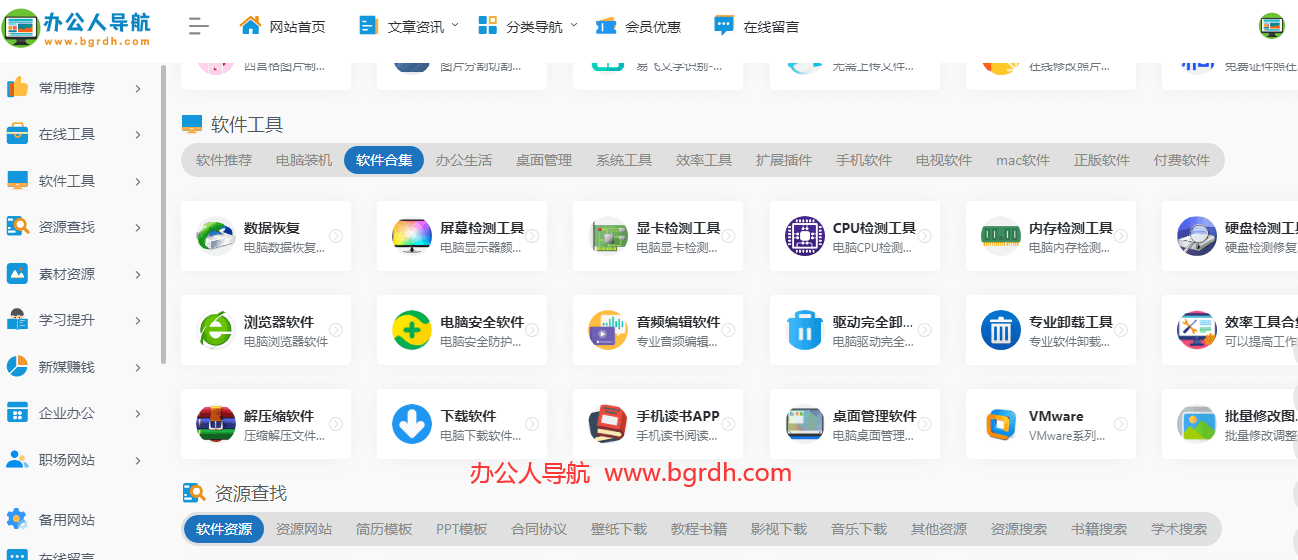Screen dimensions: 1298x560
Task: Click the 驱动完全卸载 blue trash icon
Action: [805, 330]
